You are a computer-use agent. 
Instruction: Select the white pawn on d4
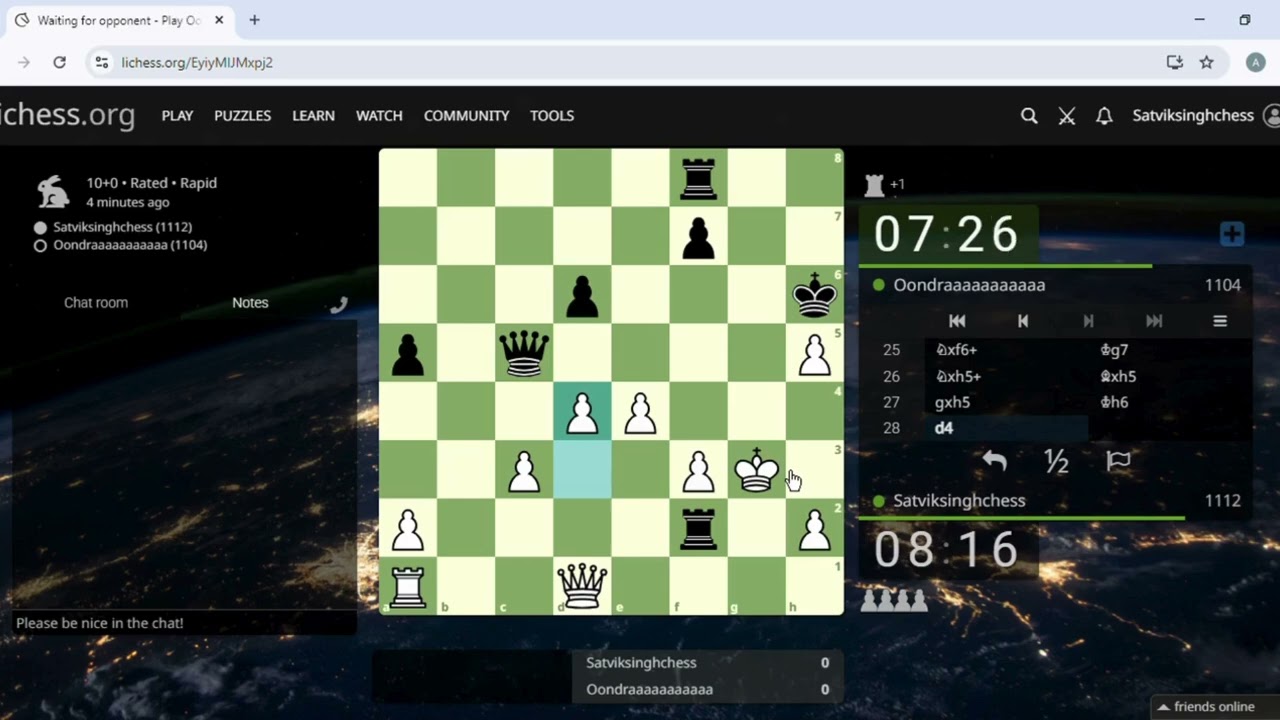point(582,412)
